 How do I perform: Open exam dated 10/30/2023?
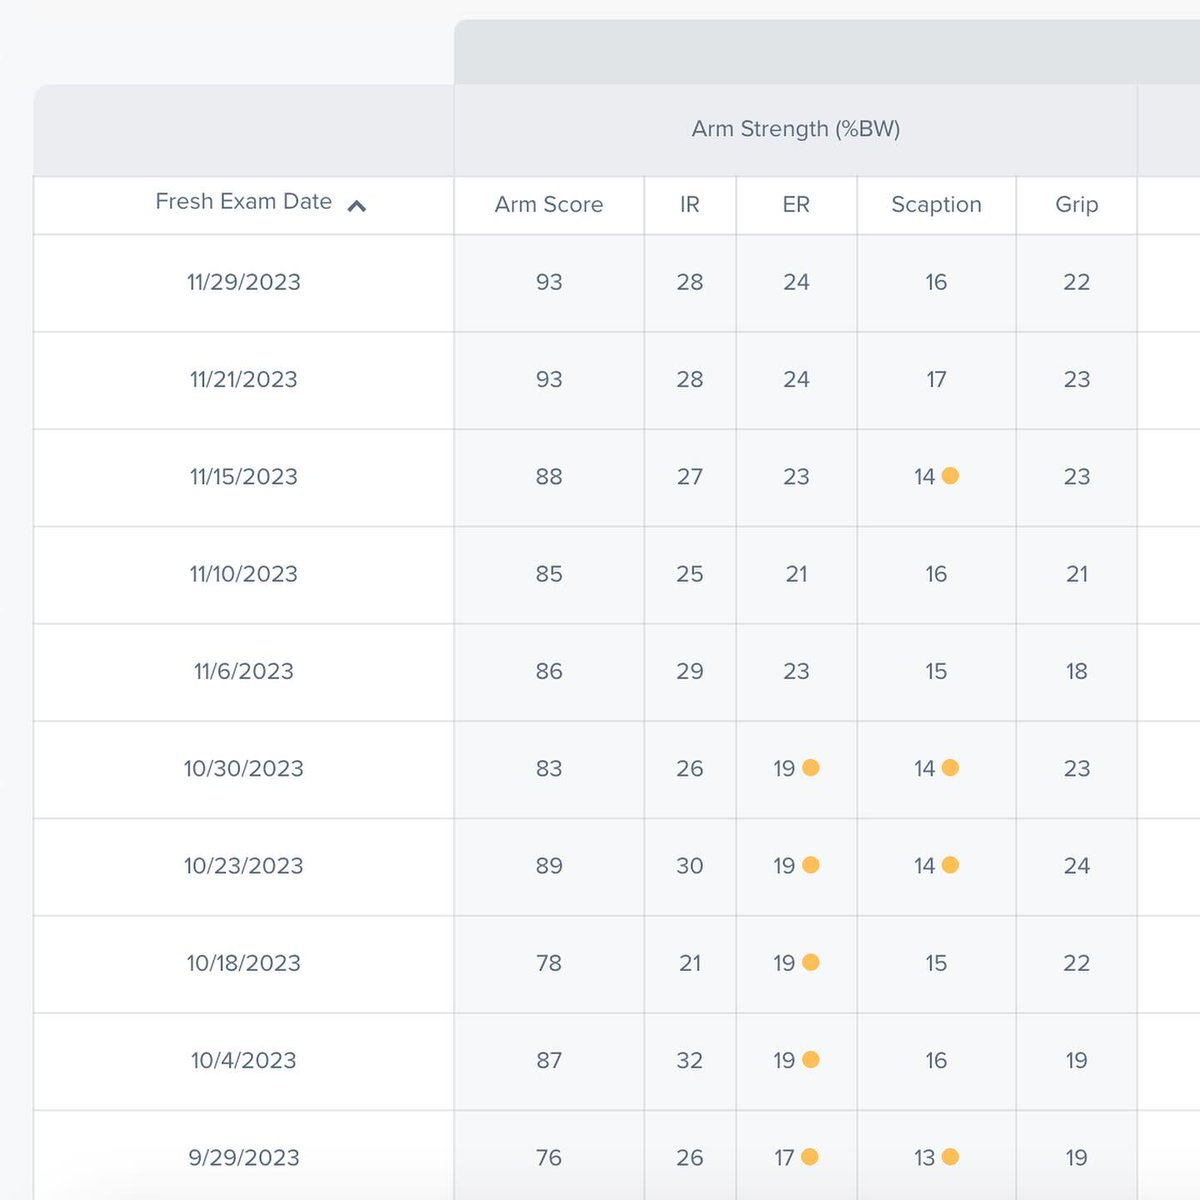[244, 769]
